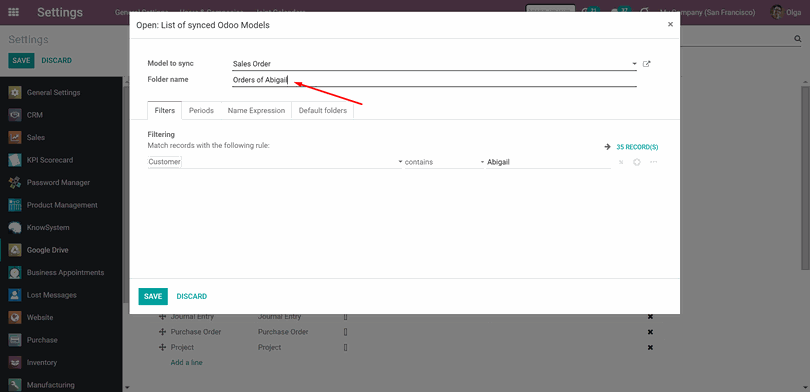Remove the Project row

click(650, 348)
